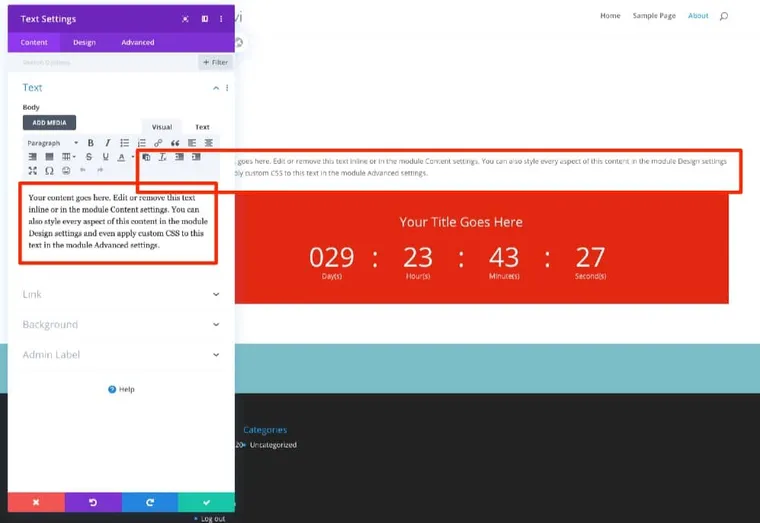This screenshot has height=523, width=760.
Task: Save changes with the green checkmark
Action: coord(206,502)
